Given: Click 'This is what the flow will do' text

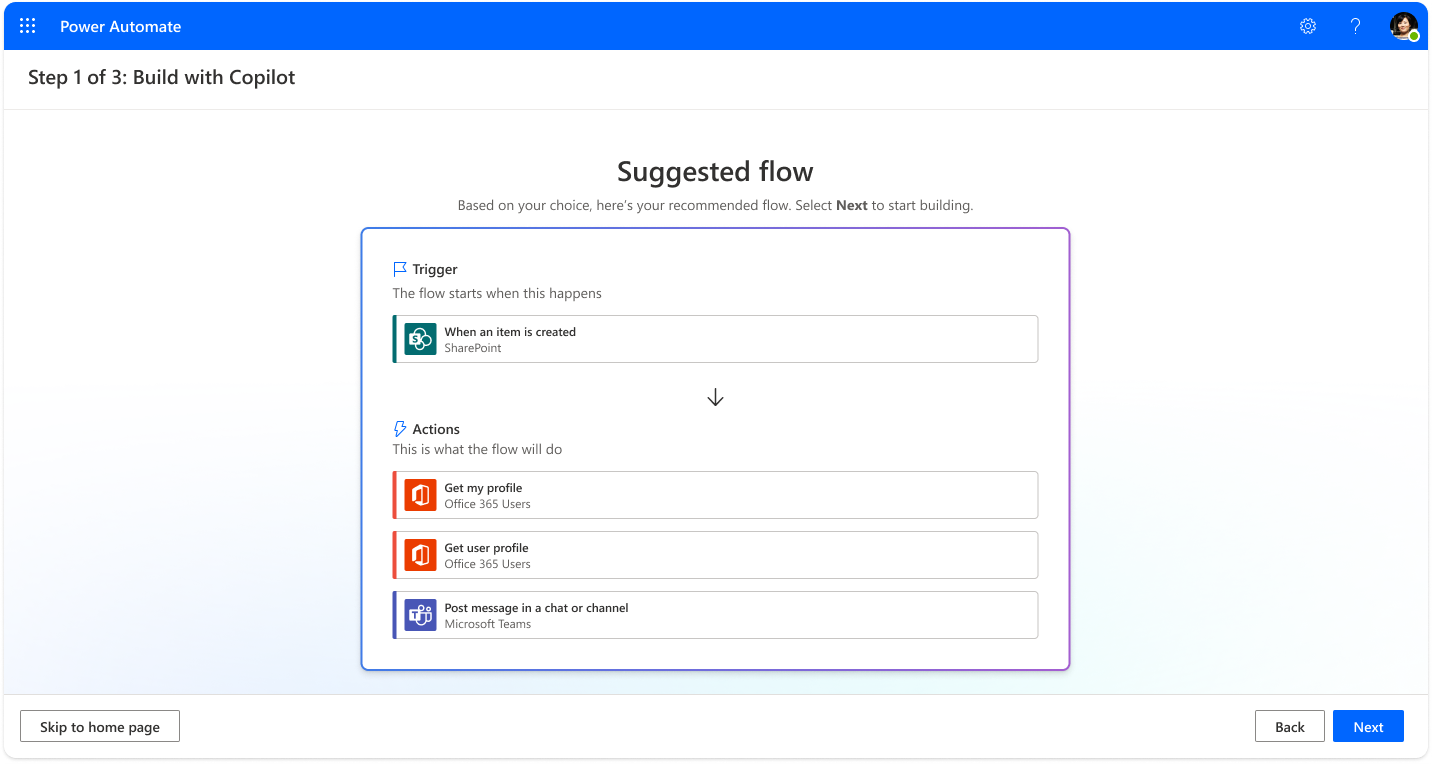Looking at the screenshot, I should [477, 450].
